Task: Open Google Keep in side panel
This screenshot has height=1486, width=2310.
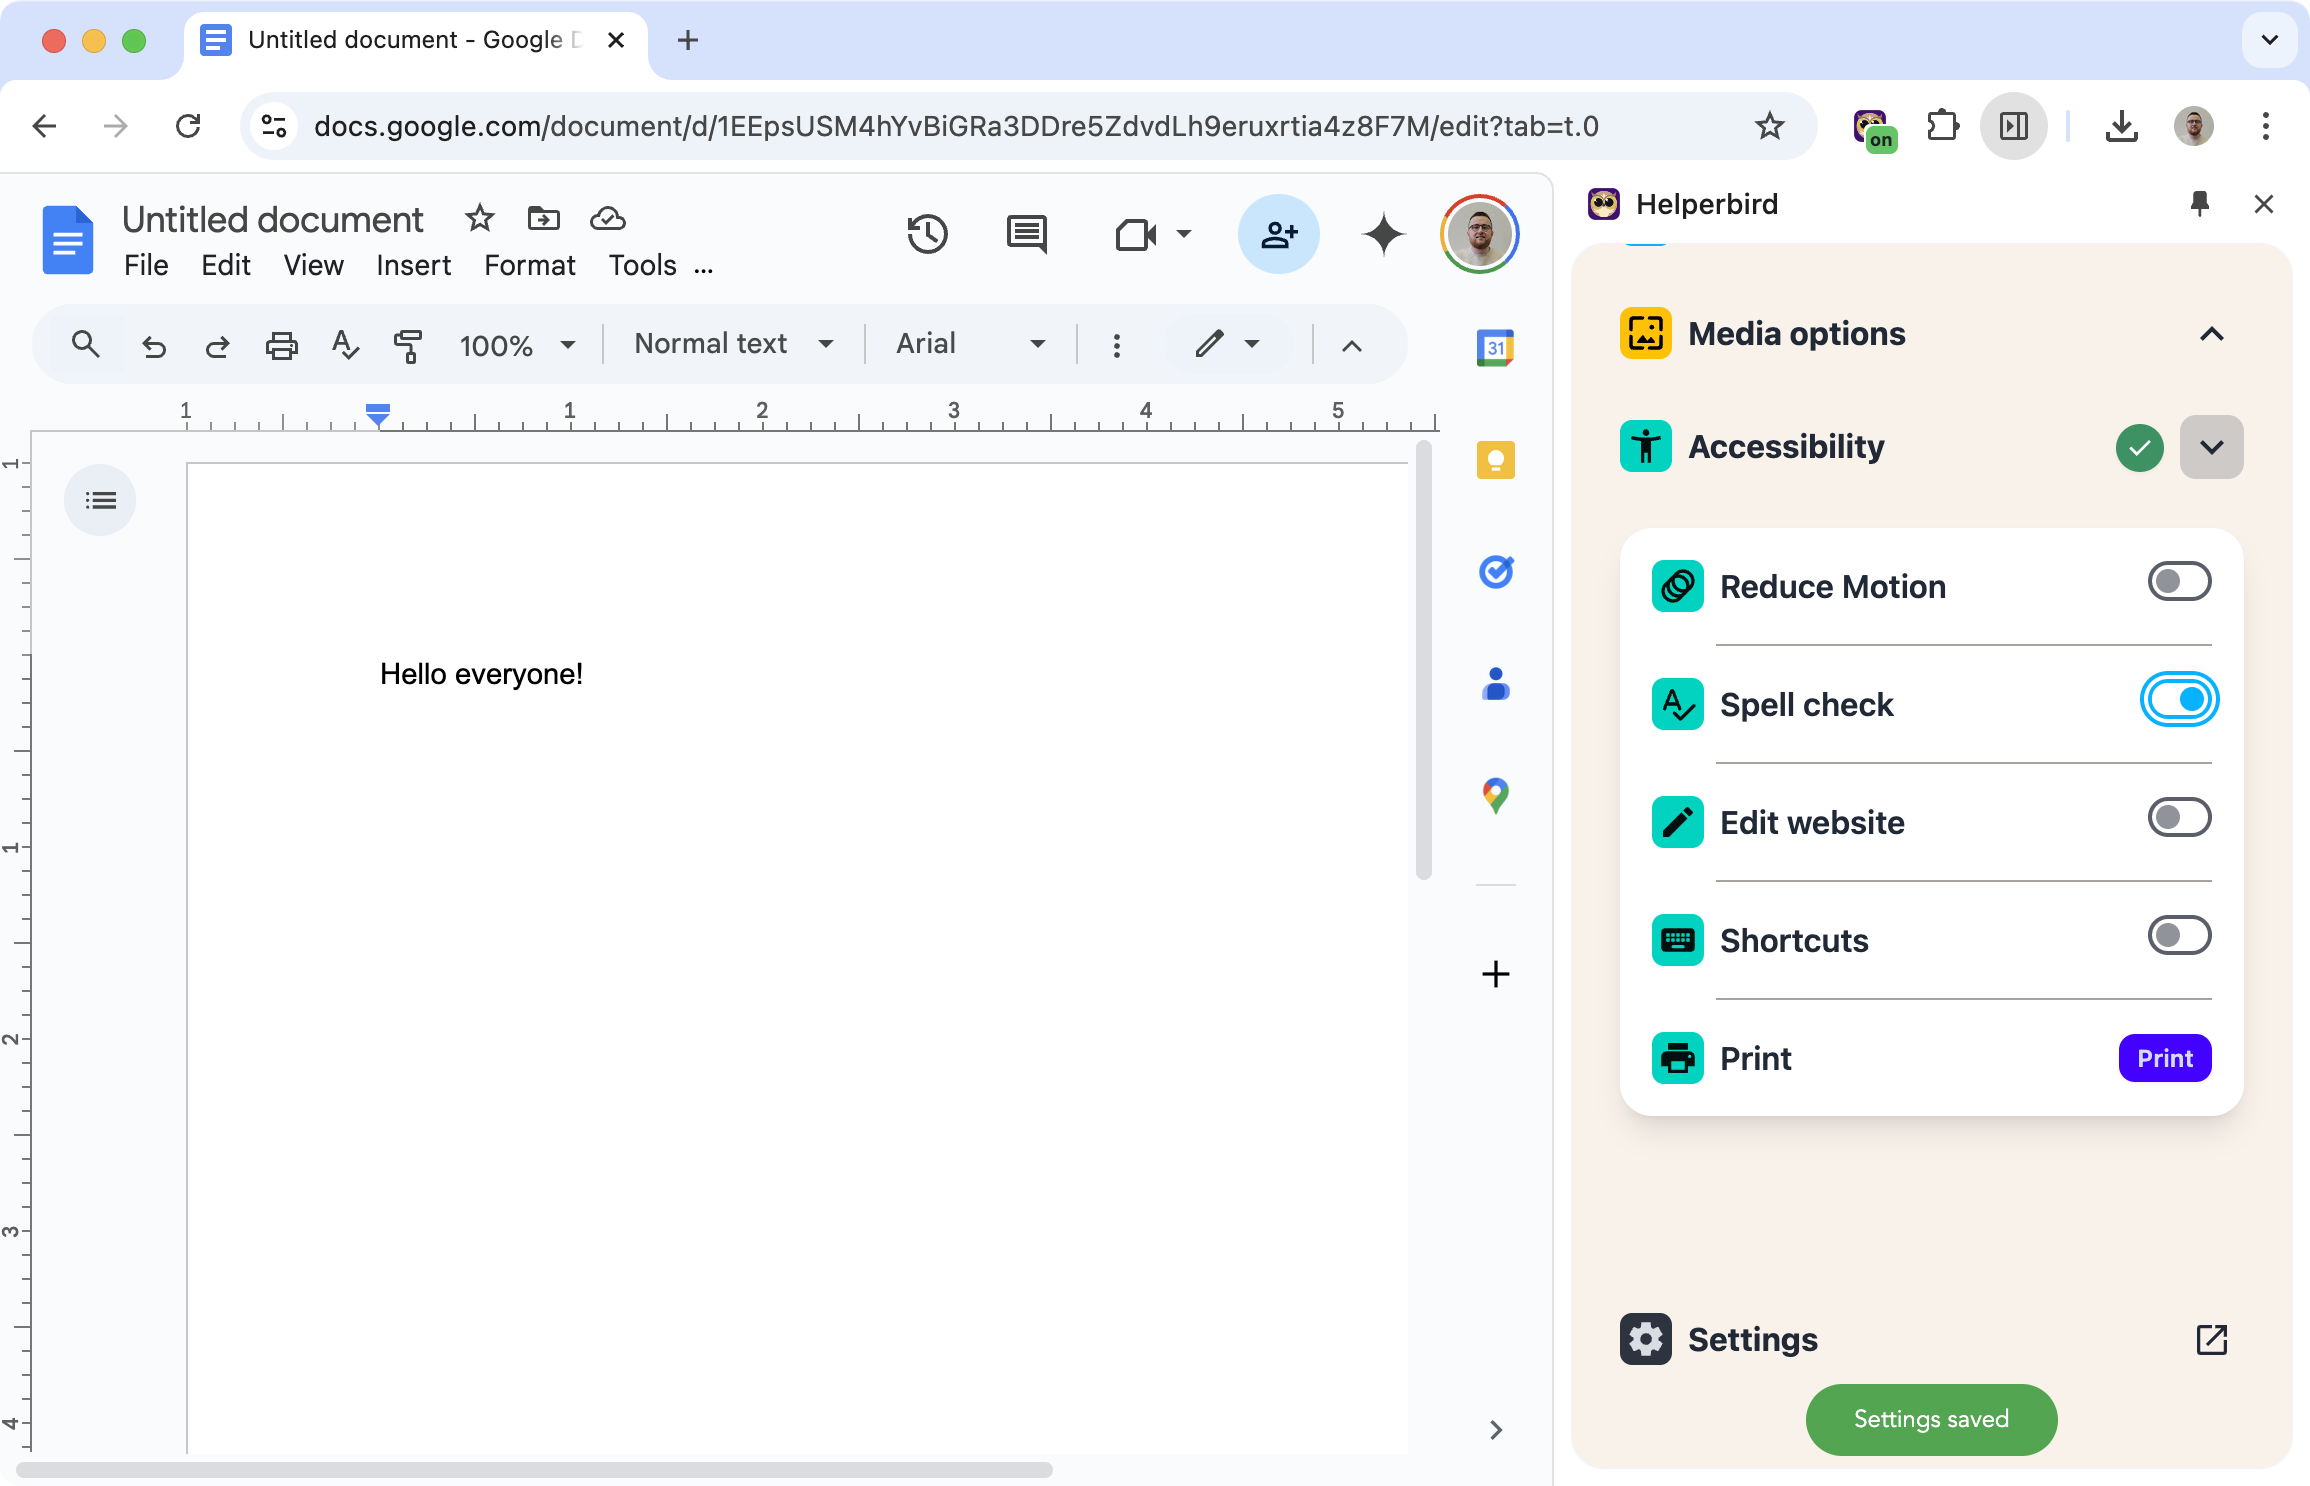Action: point(1495,460)
